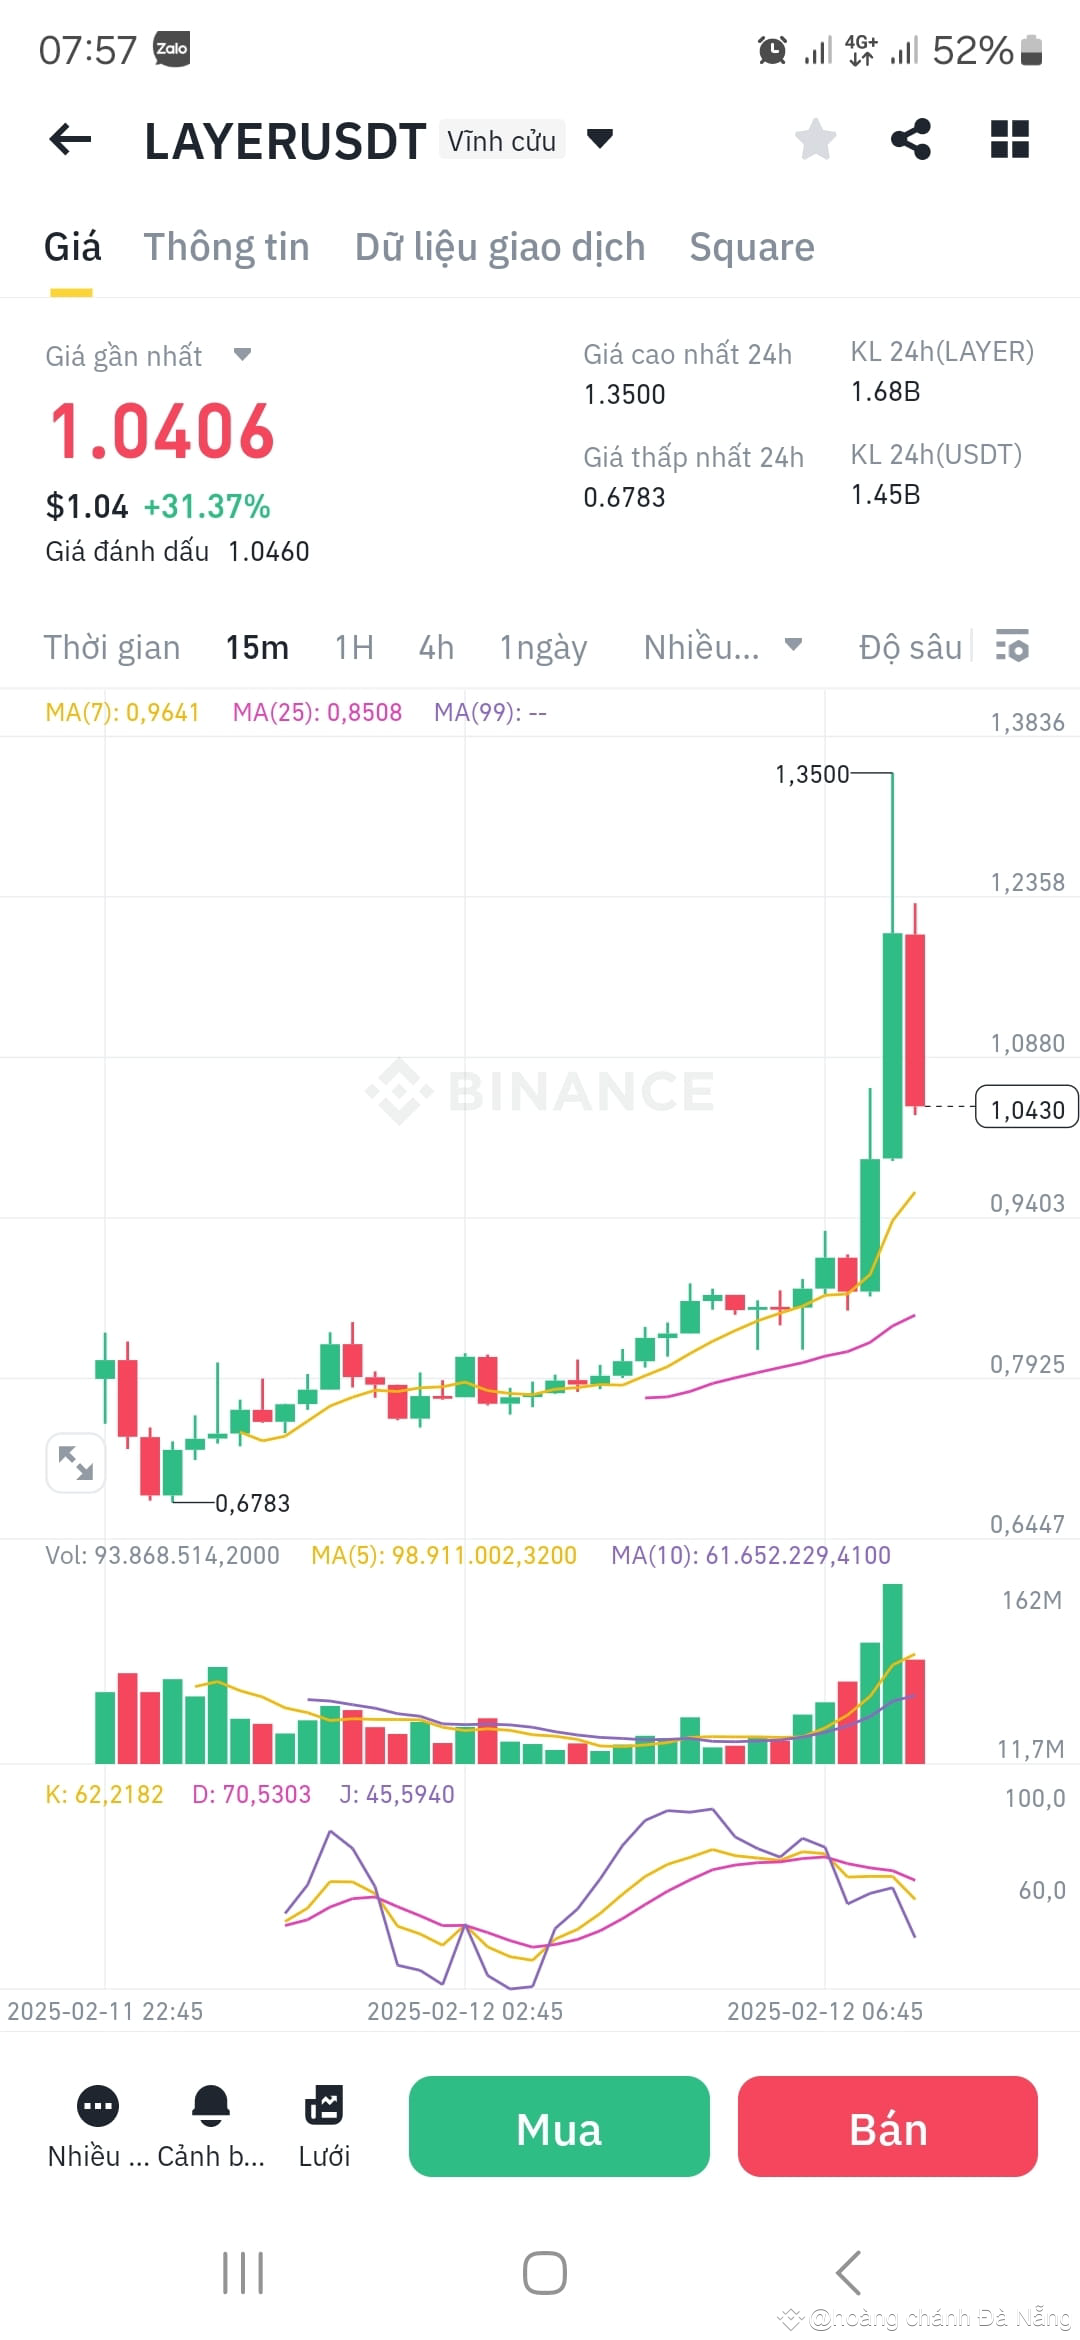Switch to the Thông tin tab

click(x=226, y=247)
